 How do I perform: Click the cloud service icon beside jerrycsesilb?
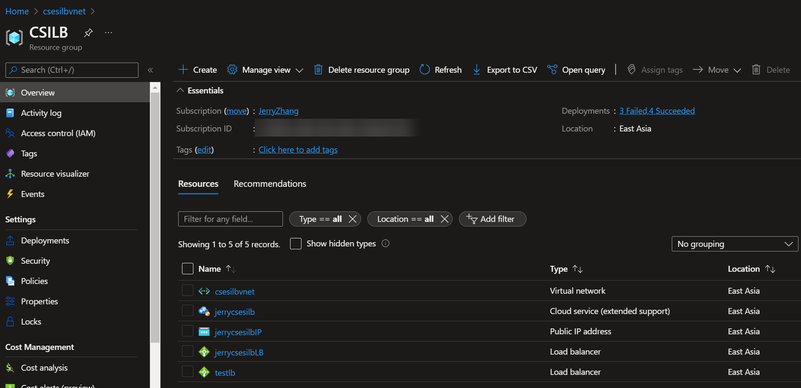pyautogui.click(x=204, y=311)
